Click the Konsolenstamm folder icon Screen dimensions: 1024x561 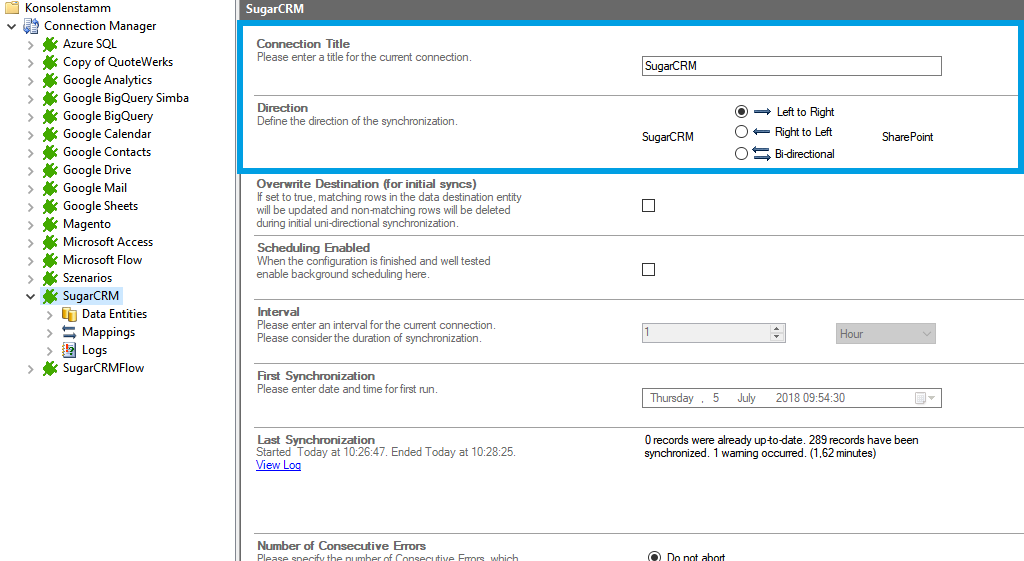coord(12,8)
